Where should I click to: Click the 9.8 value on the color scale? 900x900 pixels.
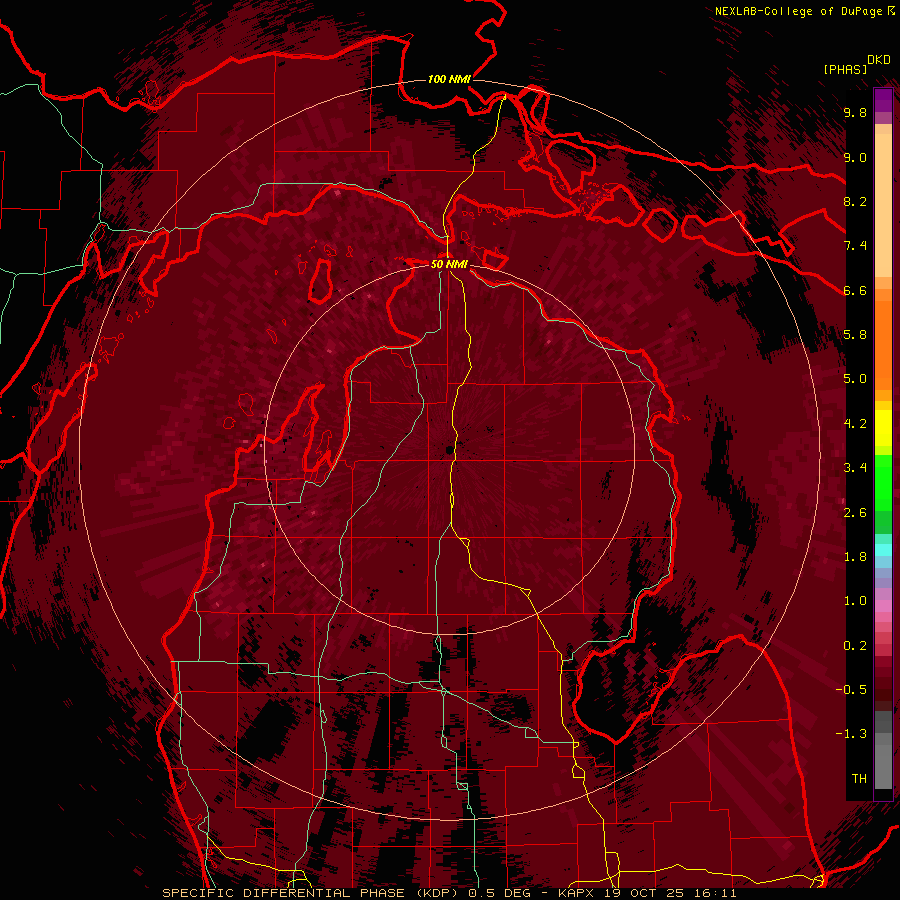coord(855,113)
